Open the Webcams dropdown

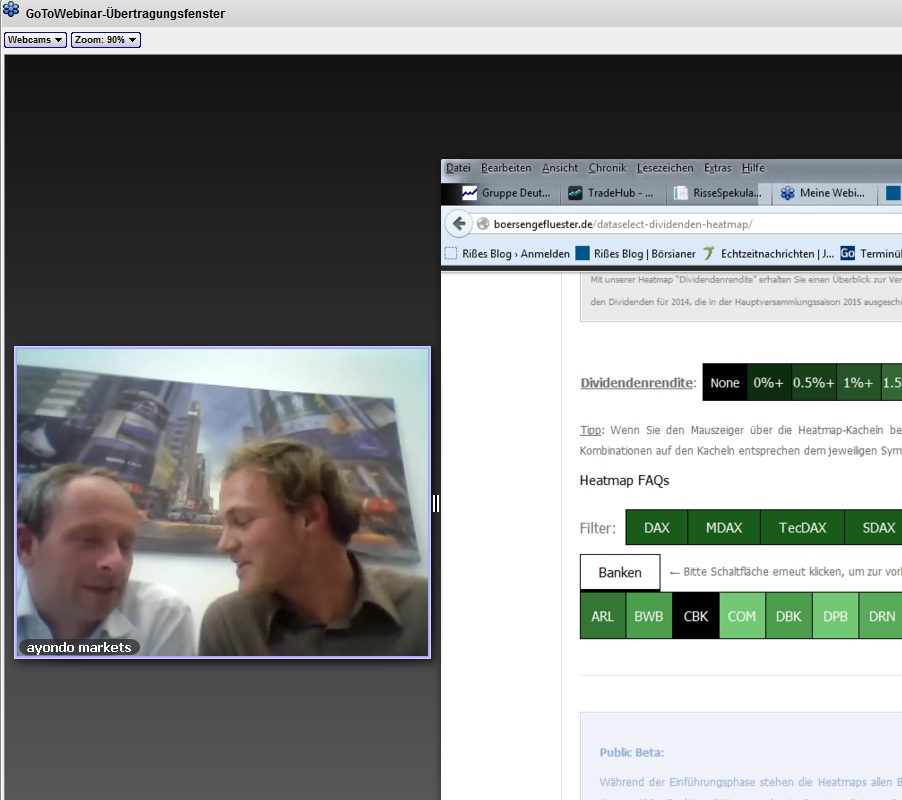point(35,40)
